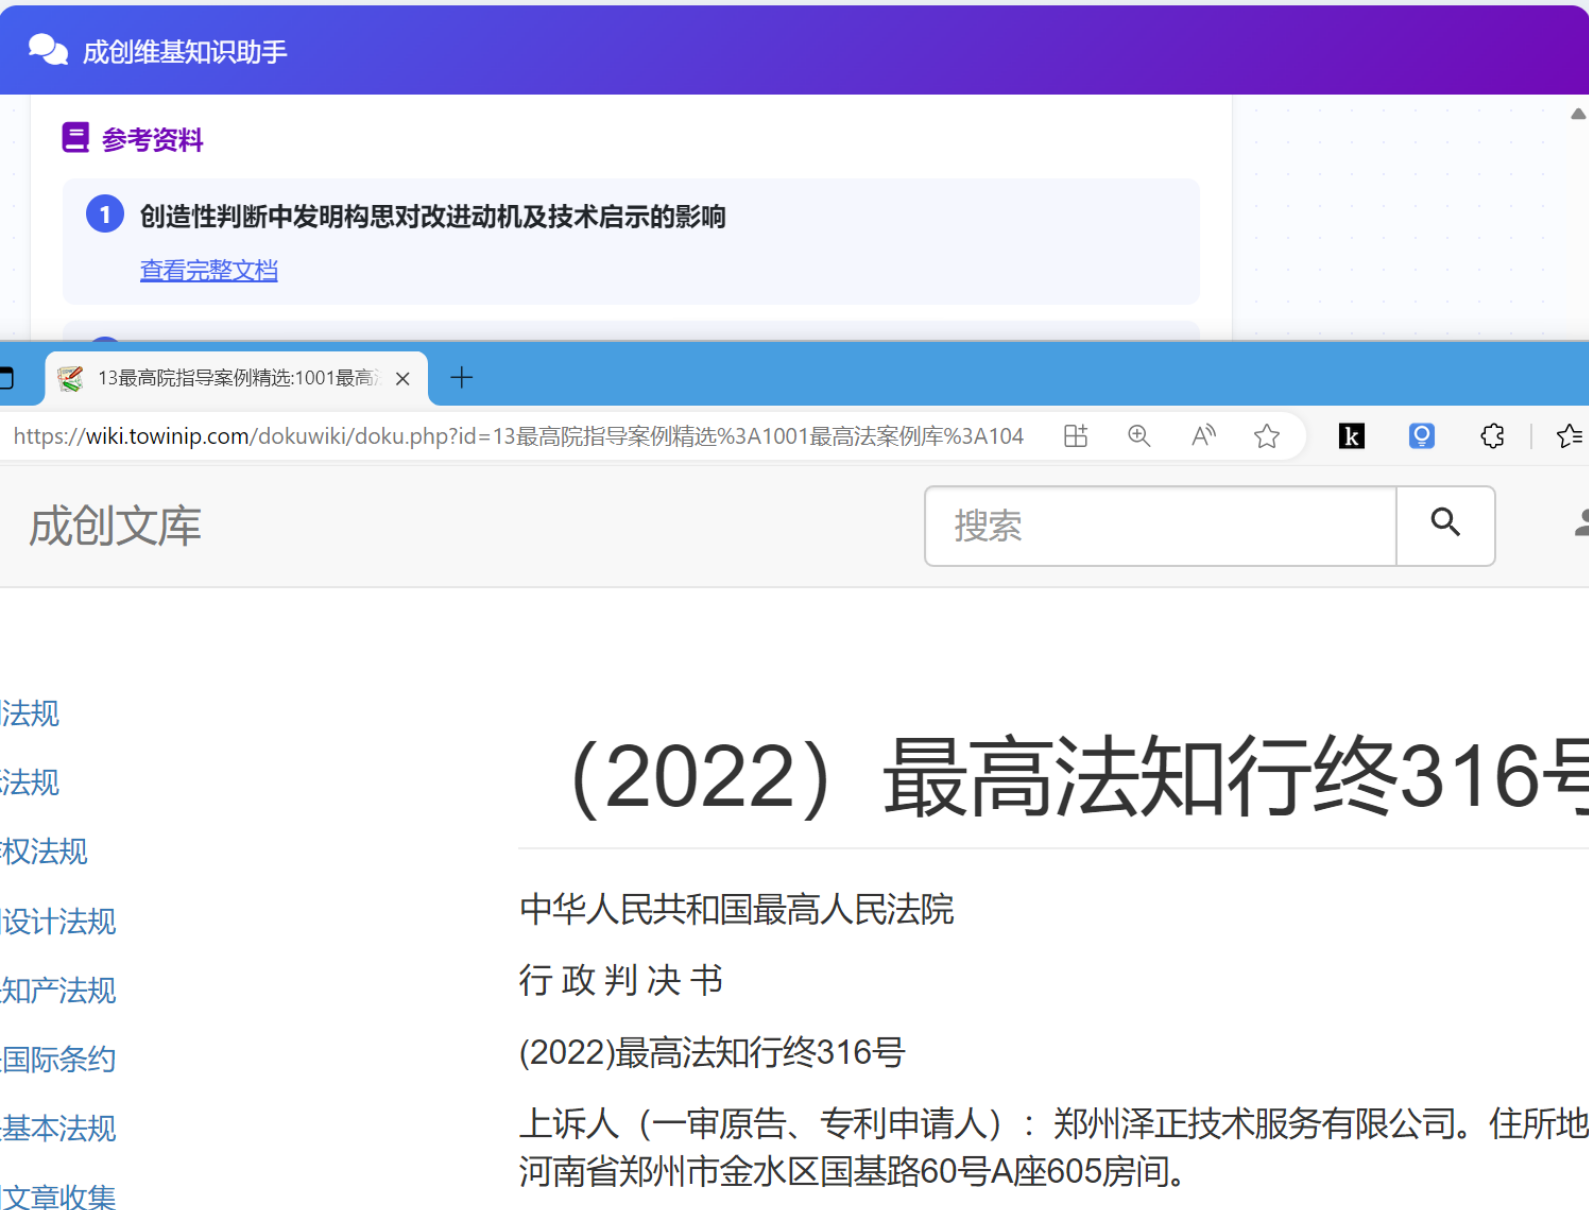Click the browser address bar URL
The height and width of the screenshot is (1210, 1589).
[518, 436]
